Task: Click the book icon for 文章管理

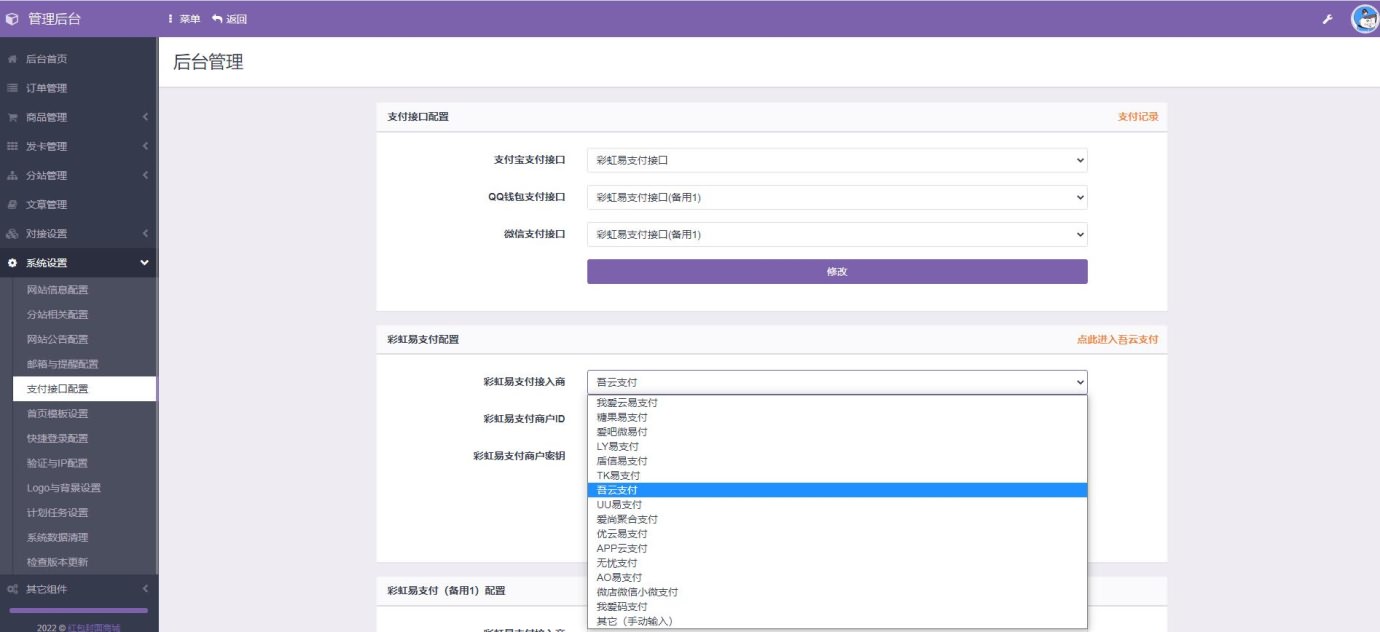Action: 12,204
